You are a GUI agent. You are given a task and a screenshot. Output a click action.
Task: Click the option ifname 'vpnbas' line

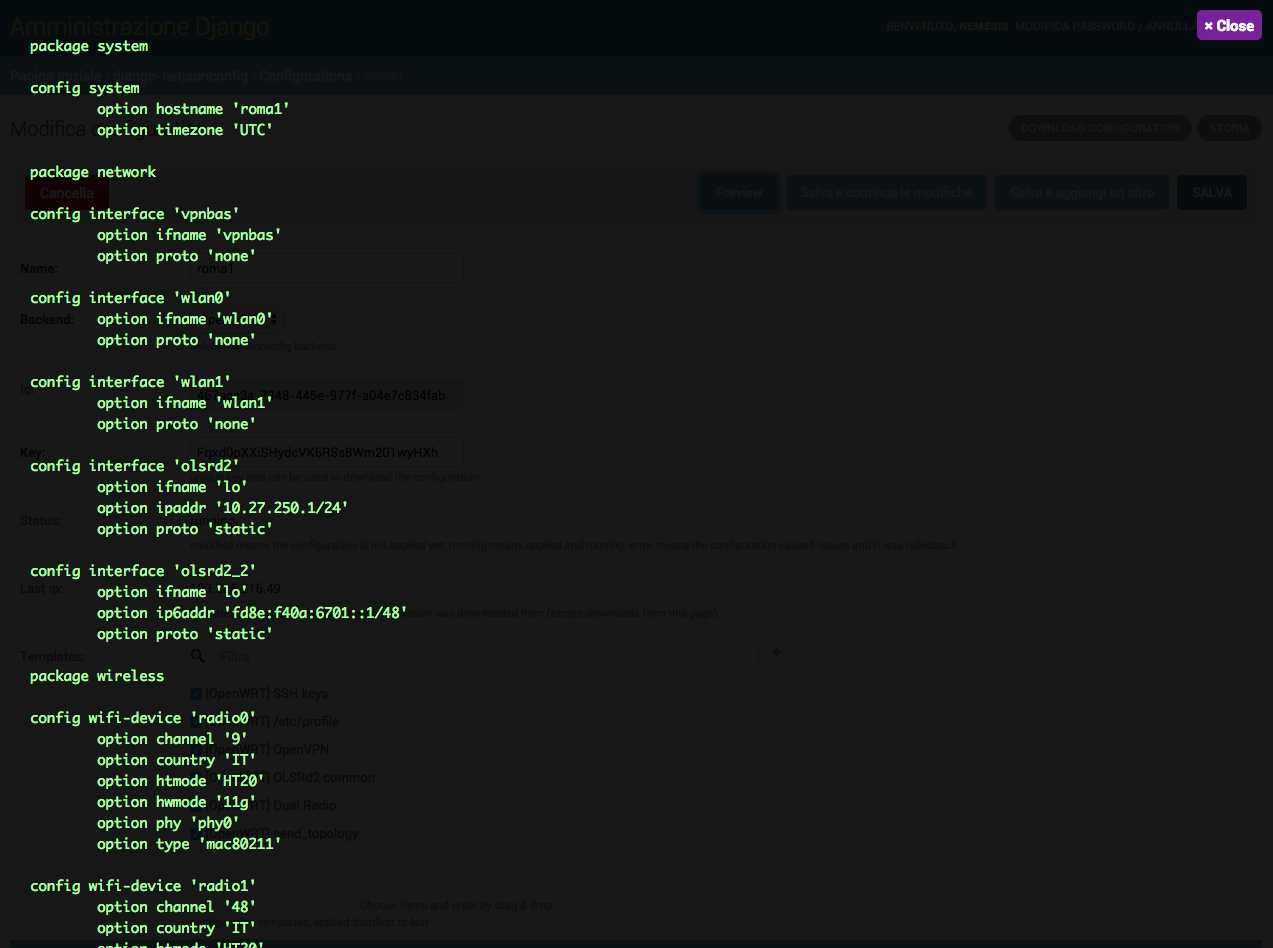189,235
